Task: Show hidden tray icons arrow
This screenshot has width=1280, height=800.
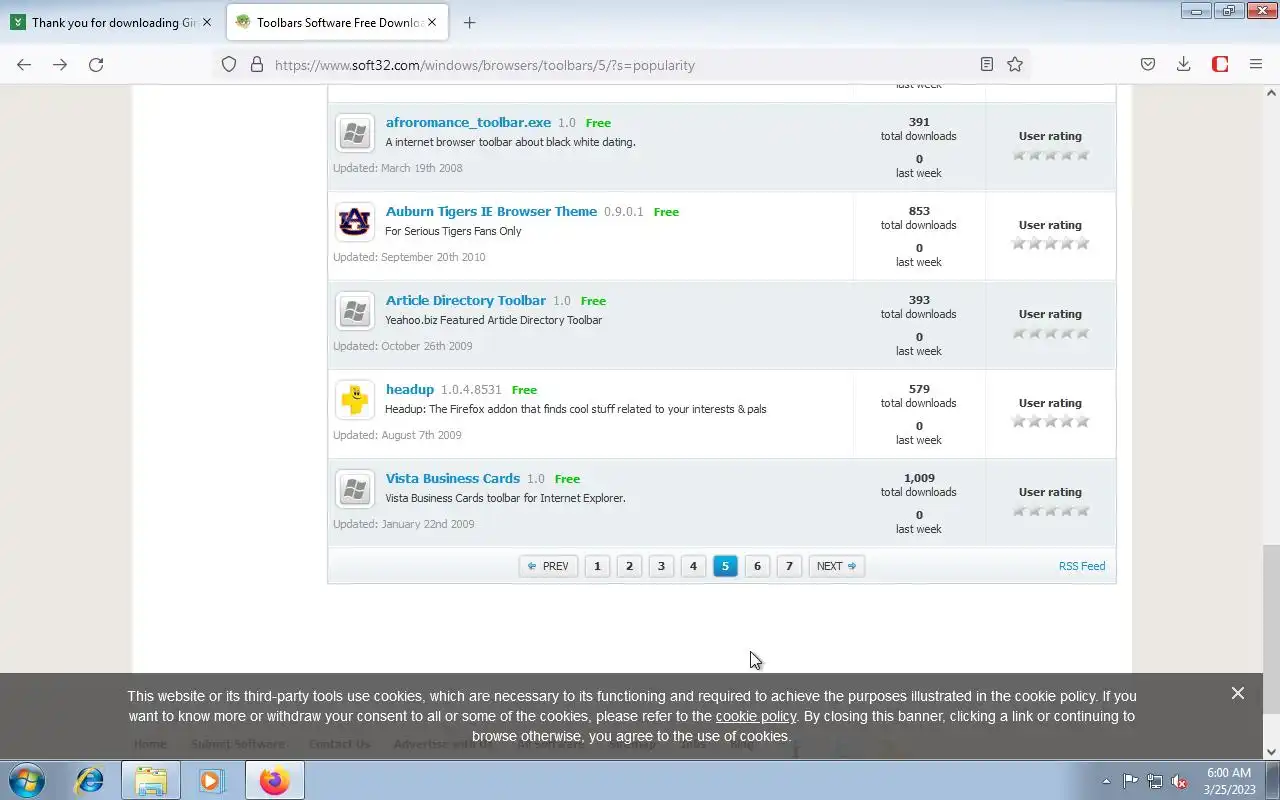Action: [x=1106, y=781]
